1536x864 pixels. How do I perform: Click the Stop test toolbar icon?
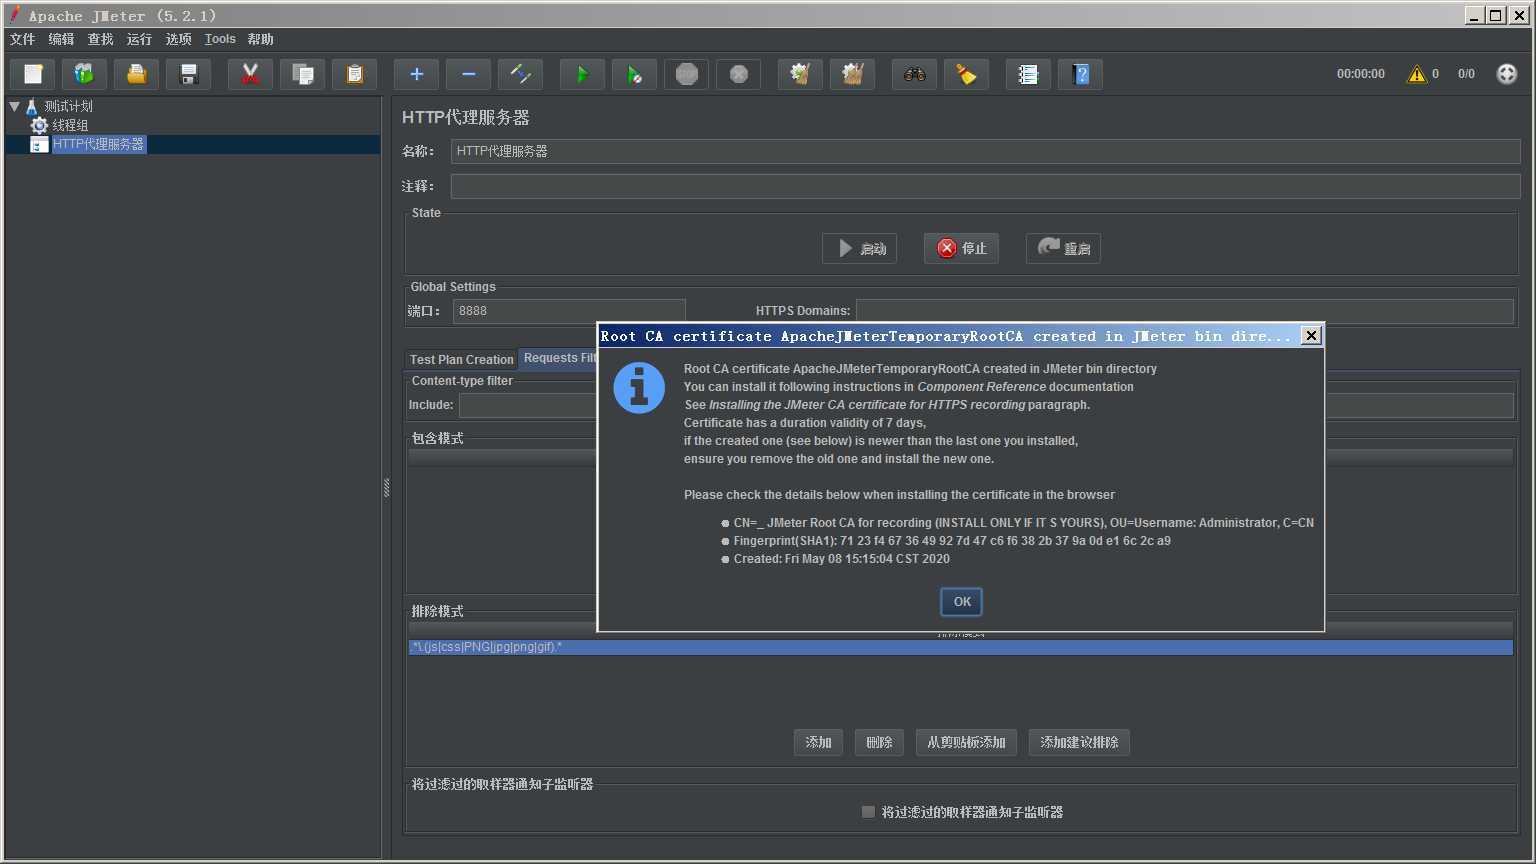[x=687, y=74]
